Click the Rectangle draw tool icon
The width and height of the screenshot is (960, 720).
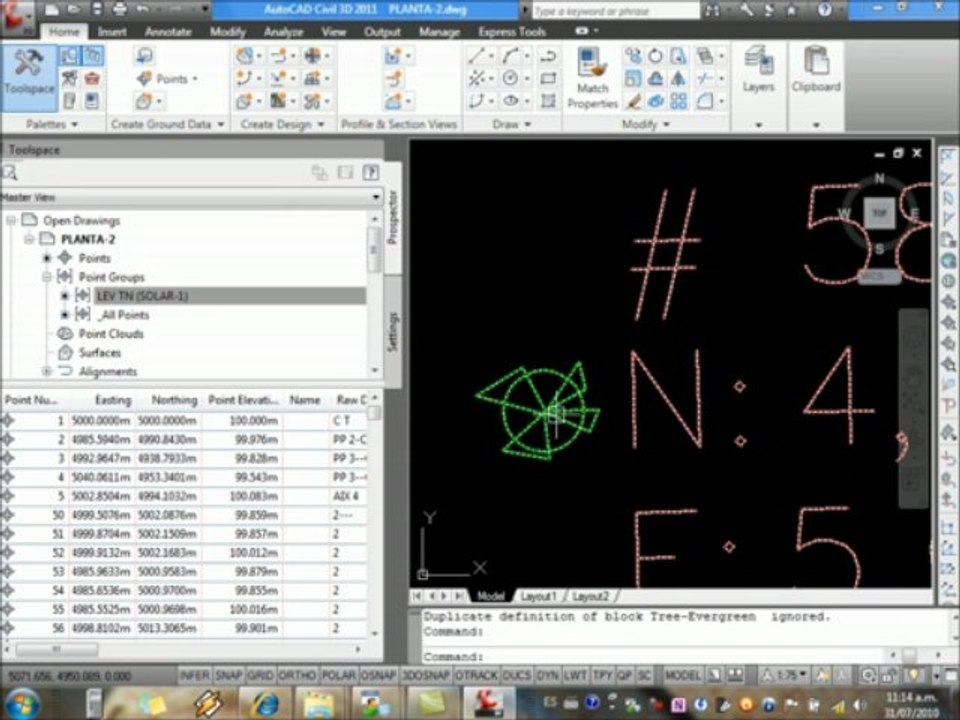click(548, 78)
